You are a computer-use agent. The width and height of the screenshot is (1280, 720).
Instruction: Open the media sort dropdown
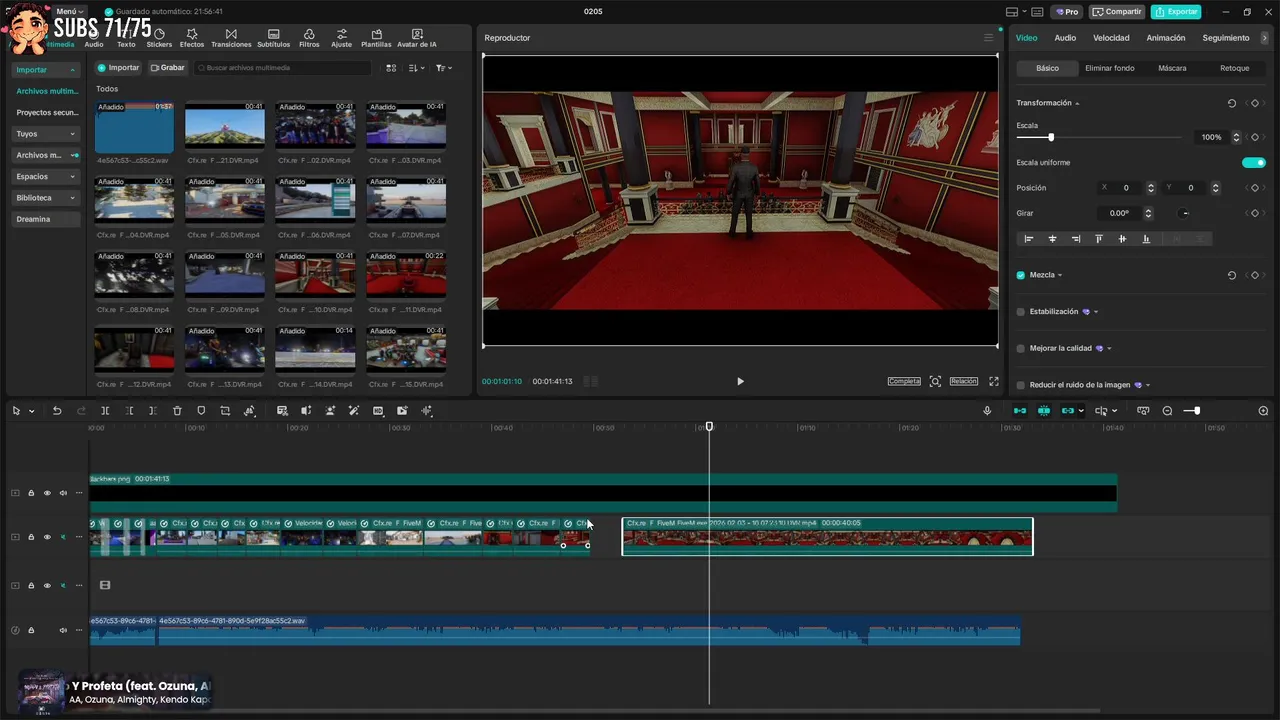(417, 68)
